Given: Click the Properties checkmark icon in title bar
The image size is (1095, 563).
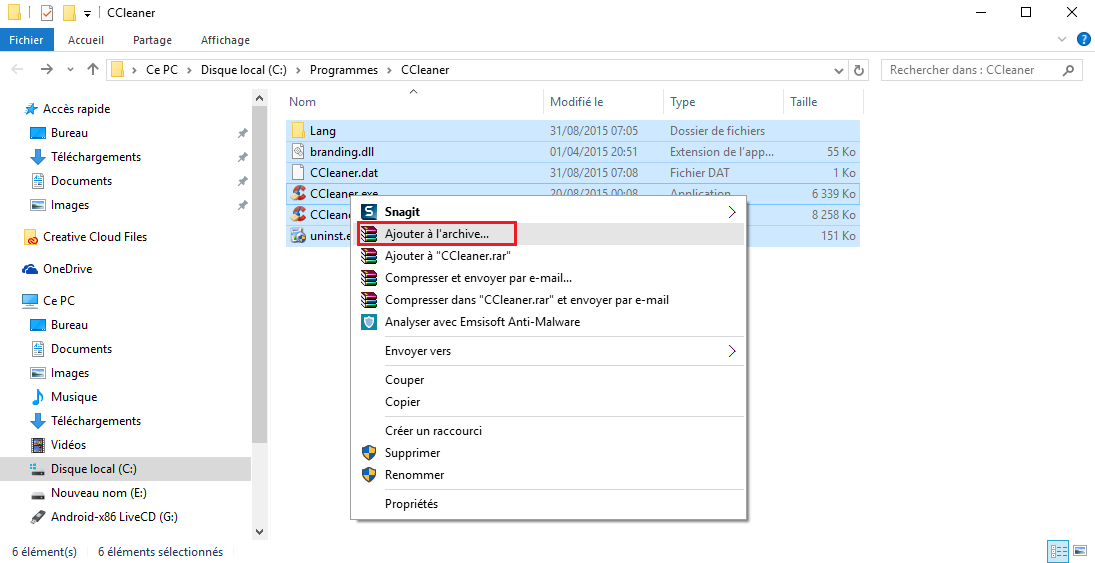Looking at the screenshot, I should 47,13.
